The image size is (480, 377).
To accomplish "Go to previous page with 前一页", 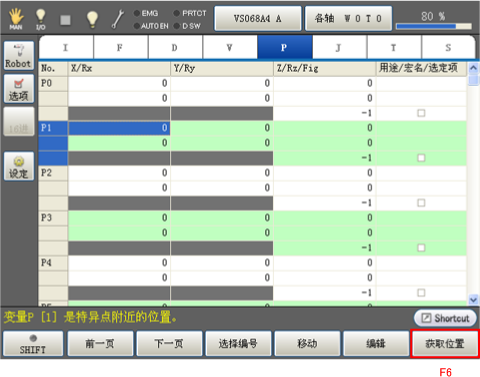I will [x=100, y=343].
